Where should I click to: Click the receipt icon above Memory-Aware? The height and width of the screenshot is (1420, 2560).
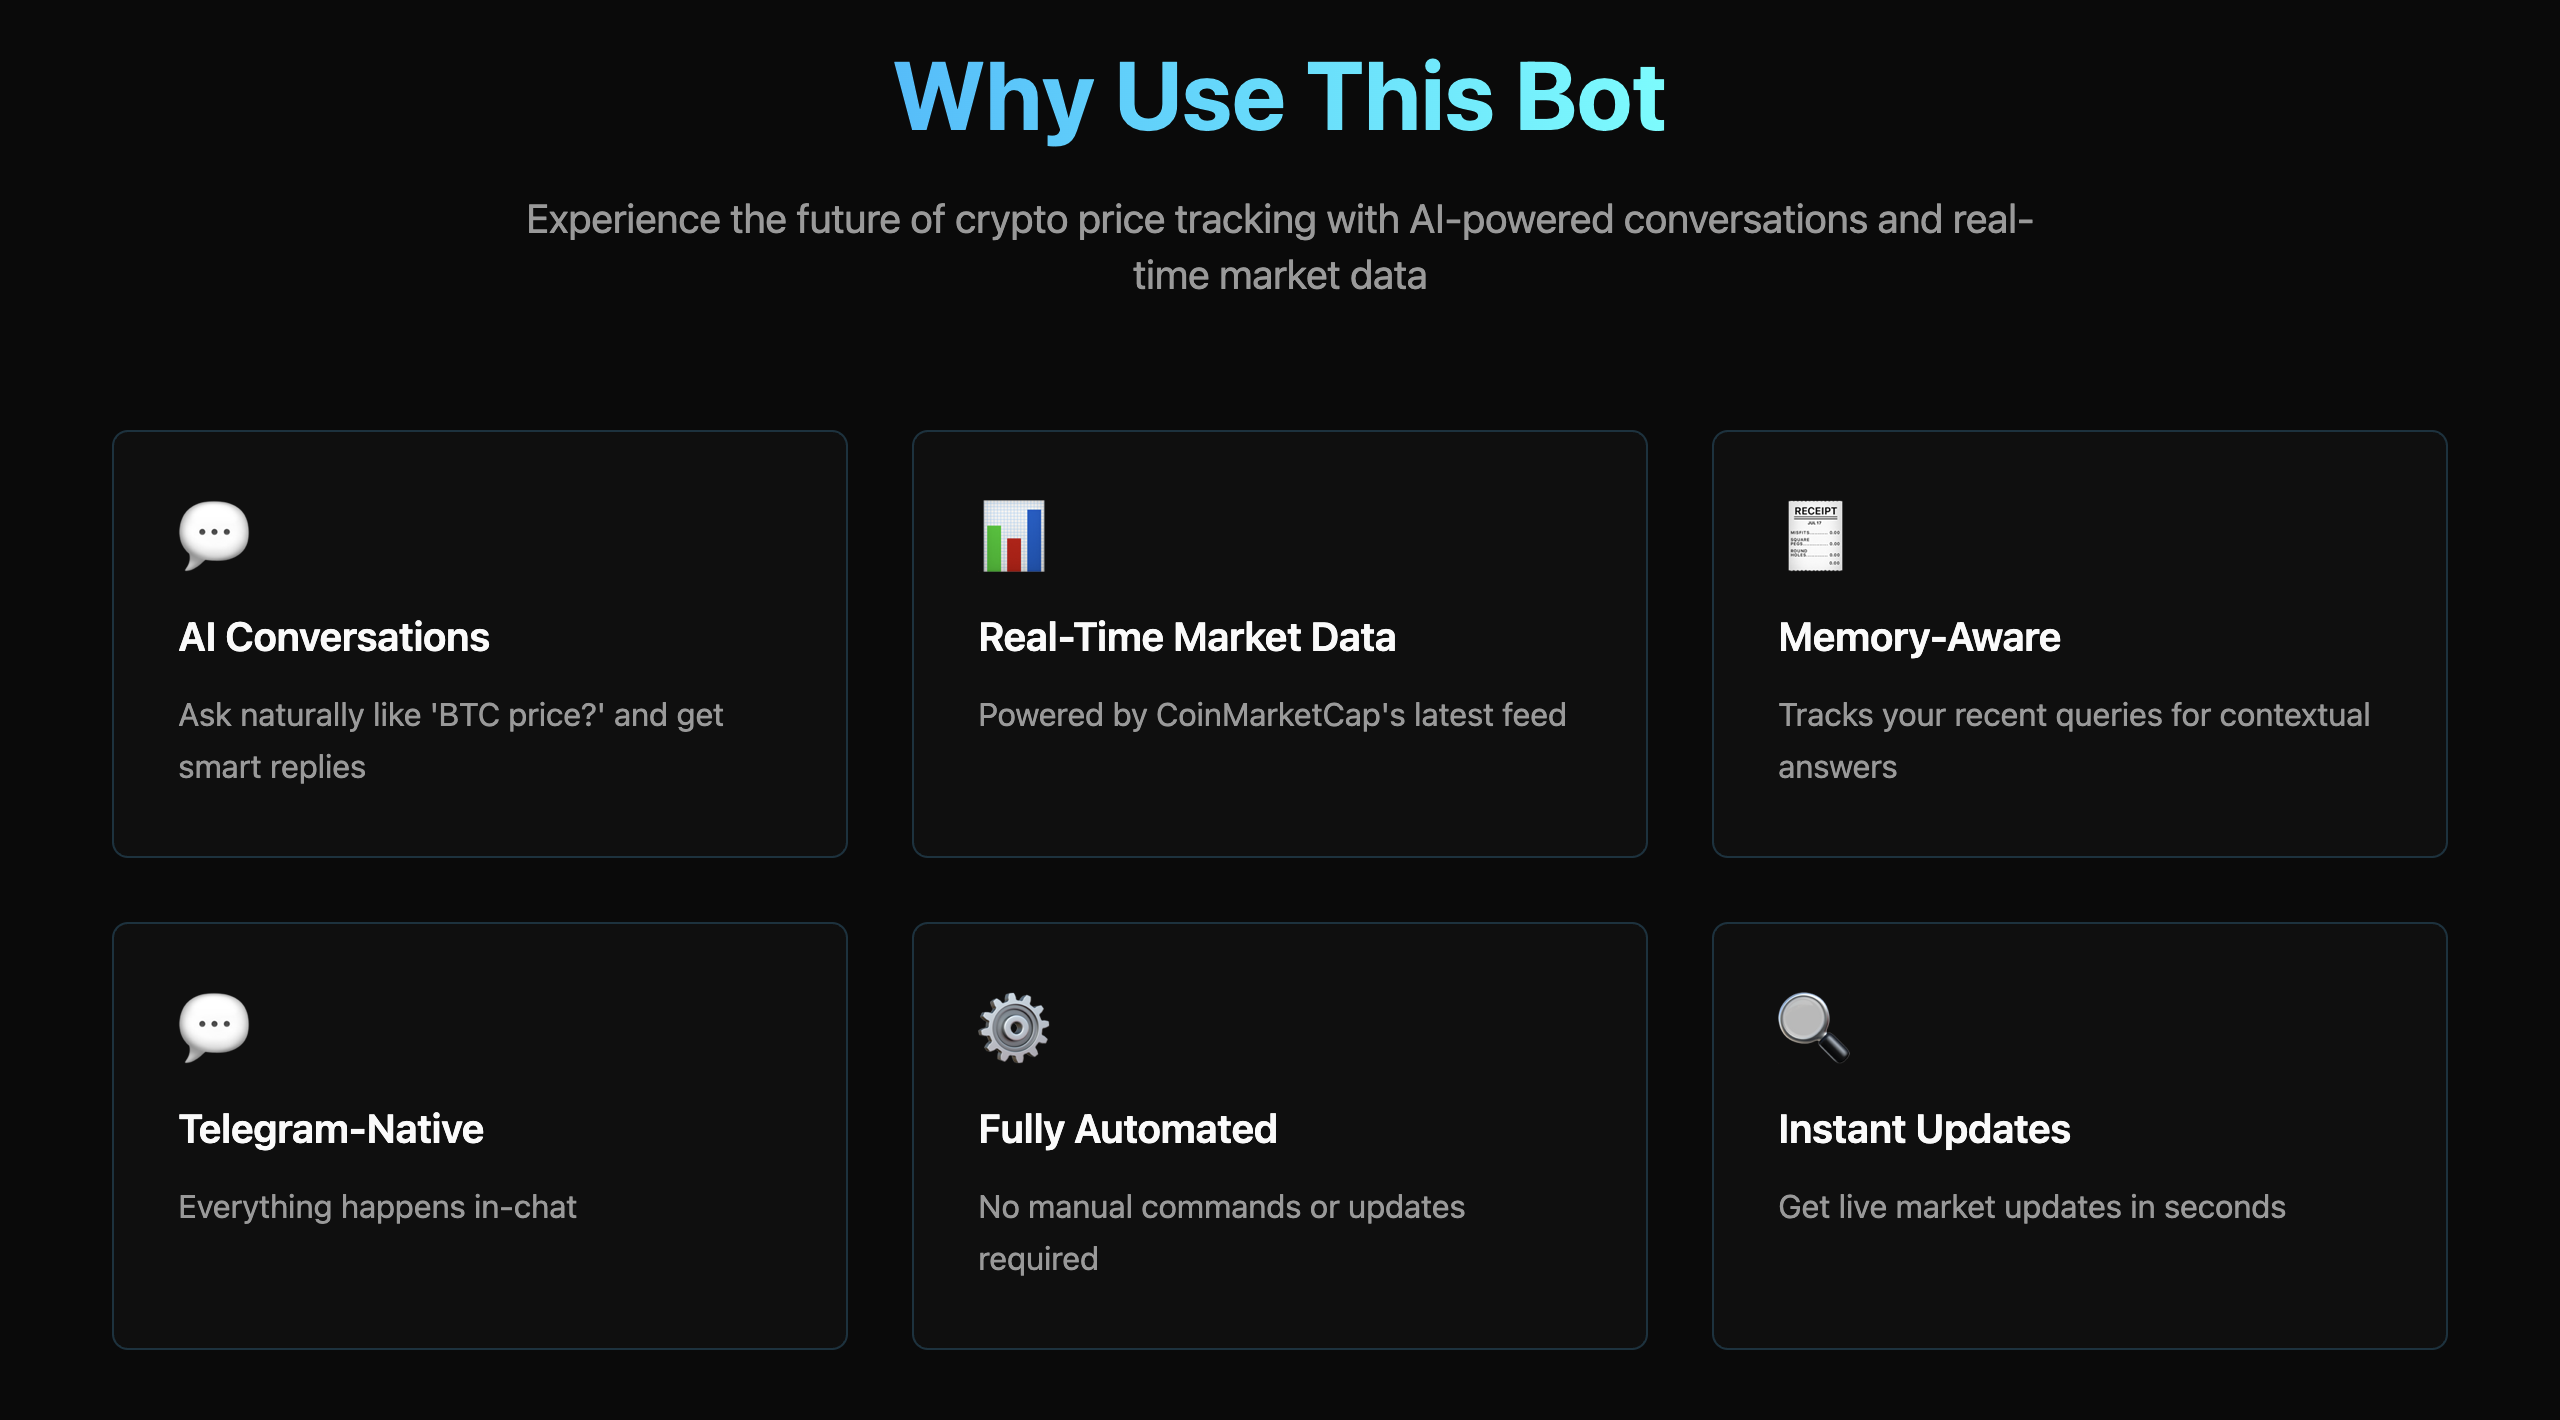[1815, 536]
